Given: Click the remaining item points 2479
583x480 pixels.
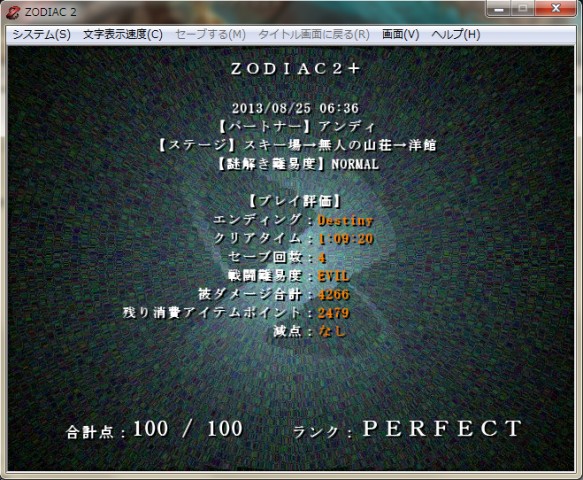Looking at the screenshot, I should [334, 313].
